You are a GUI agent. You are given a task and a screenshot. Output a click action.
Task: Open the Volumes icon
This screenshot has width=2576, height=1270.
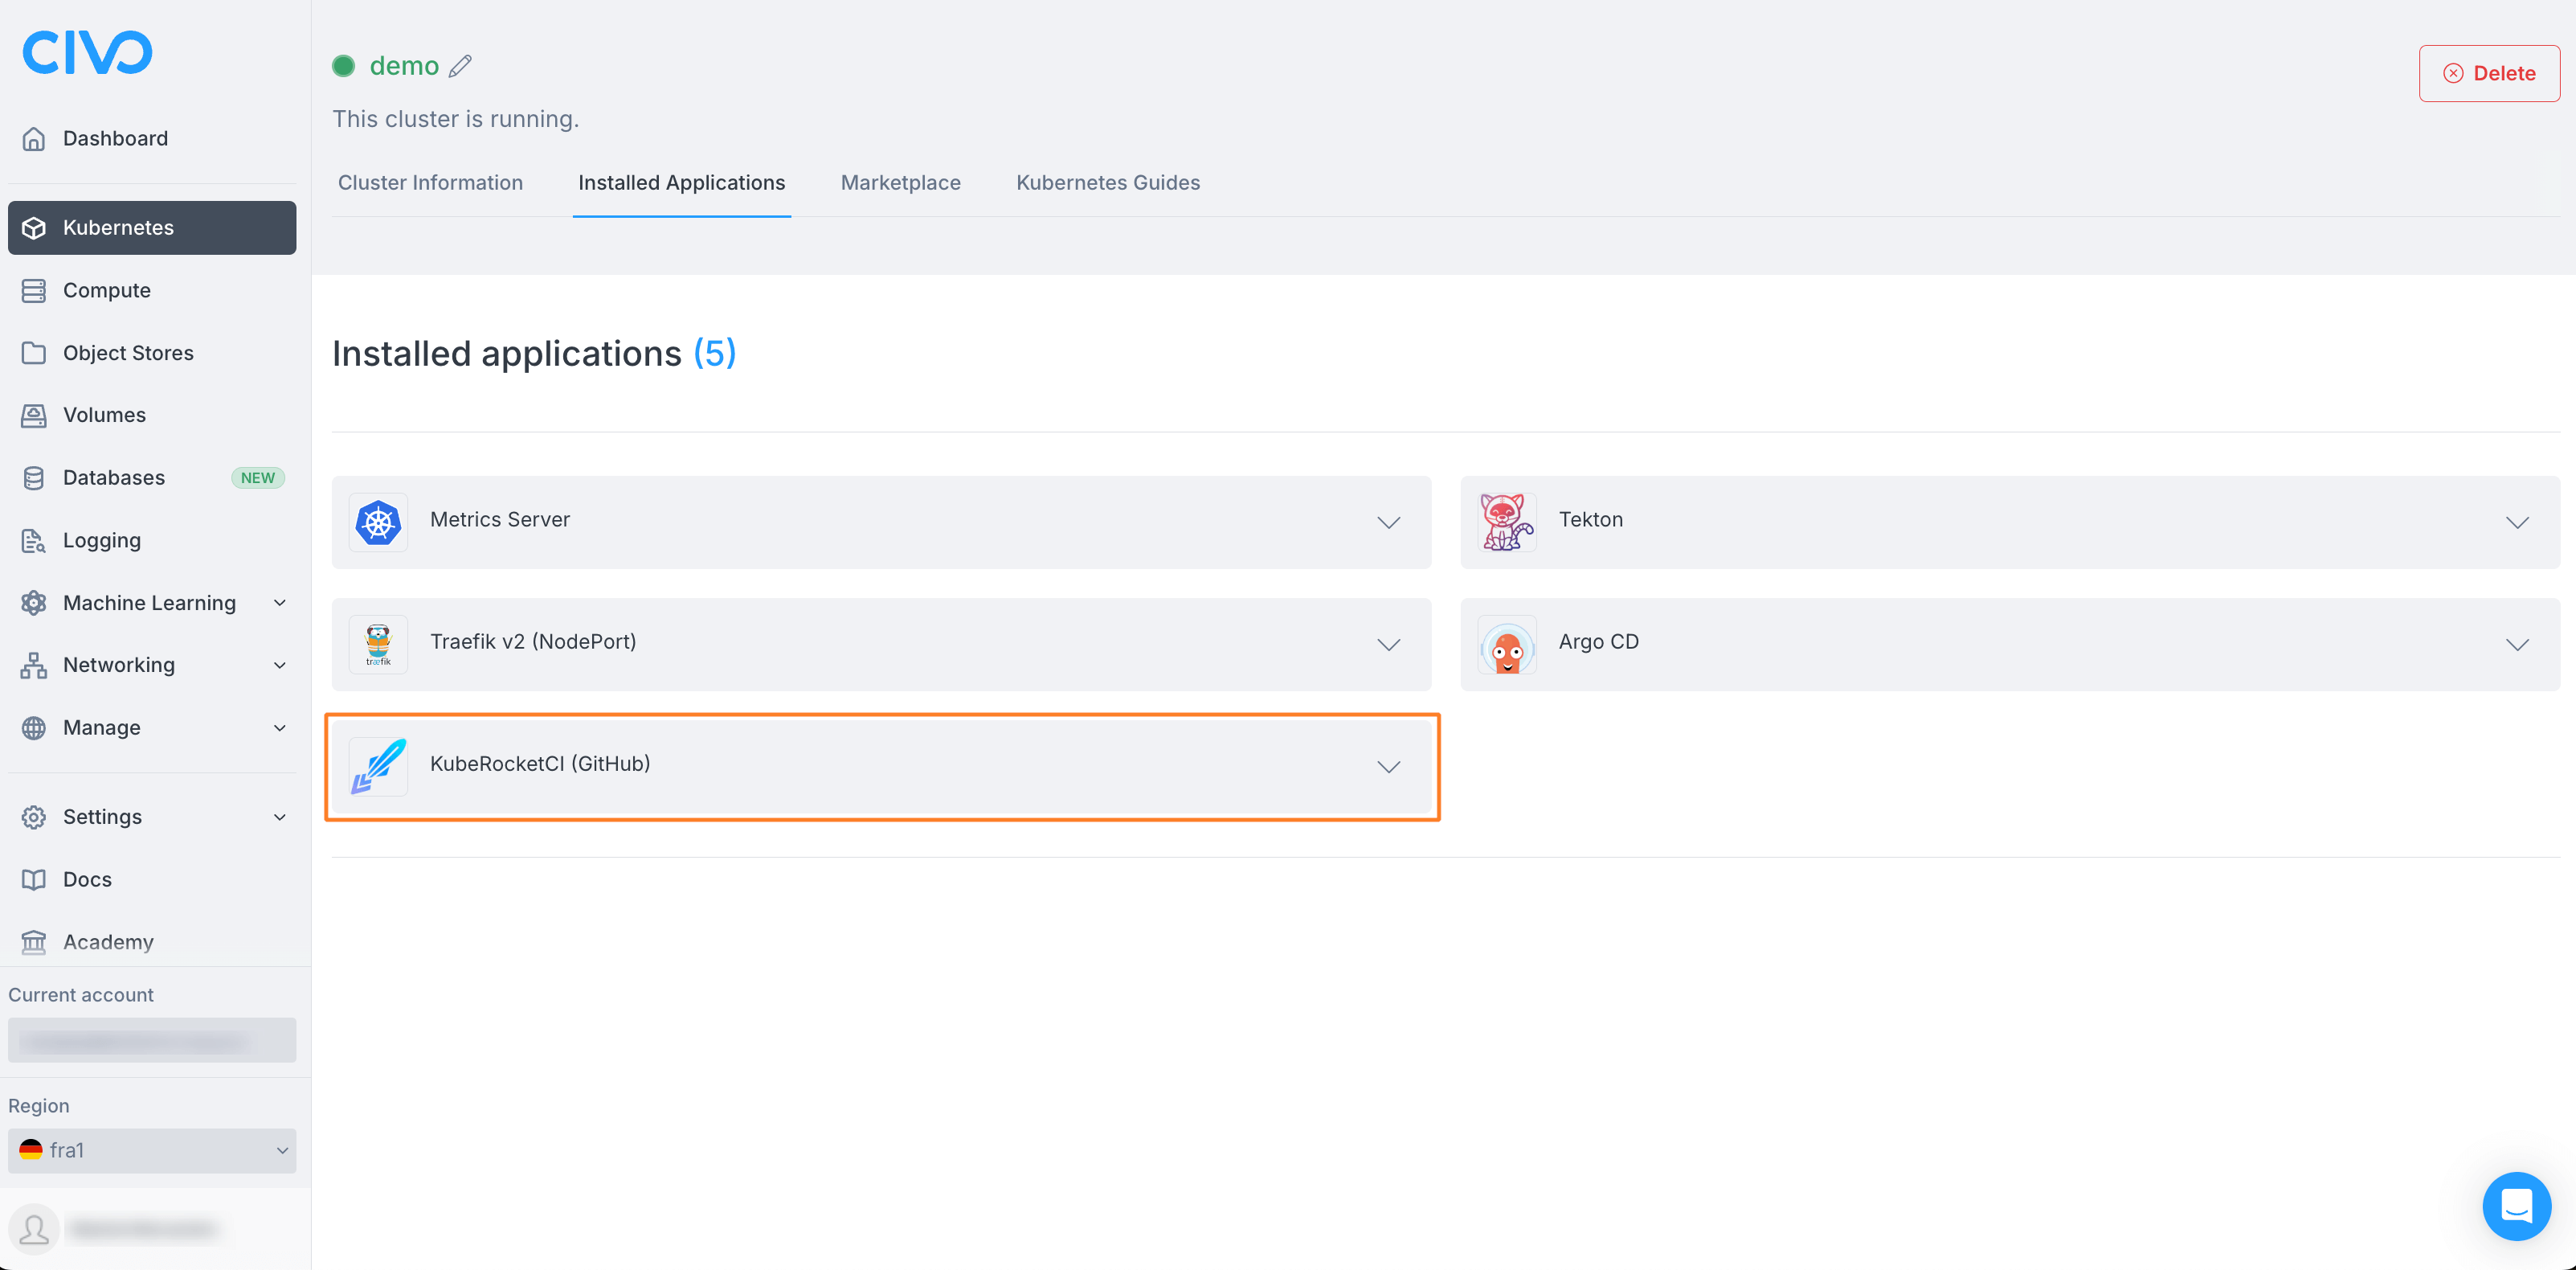point(34,414)
